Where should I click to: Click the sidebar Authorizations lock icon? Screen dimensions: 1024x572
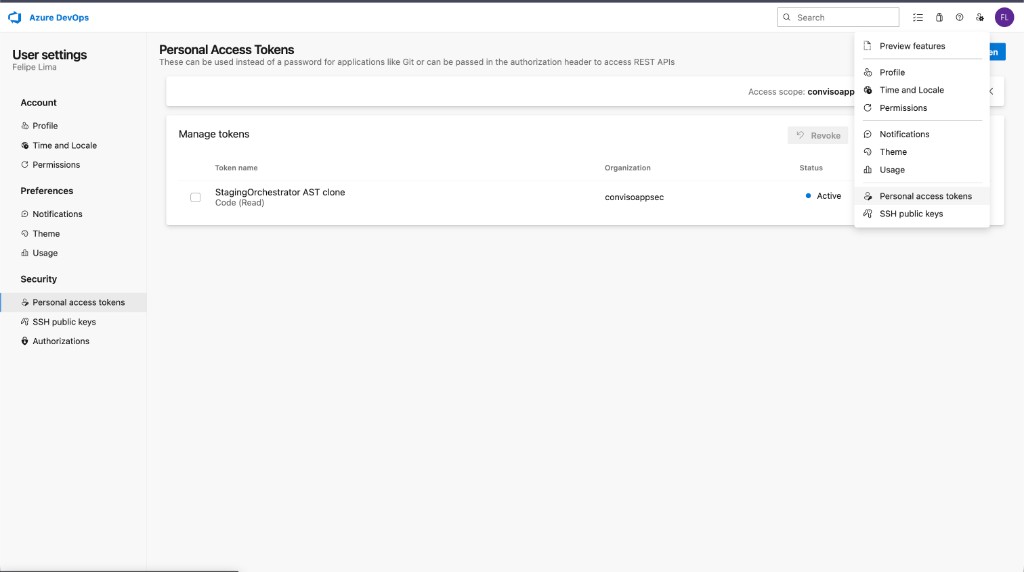click(25, 341)
